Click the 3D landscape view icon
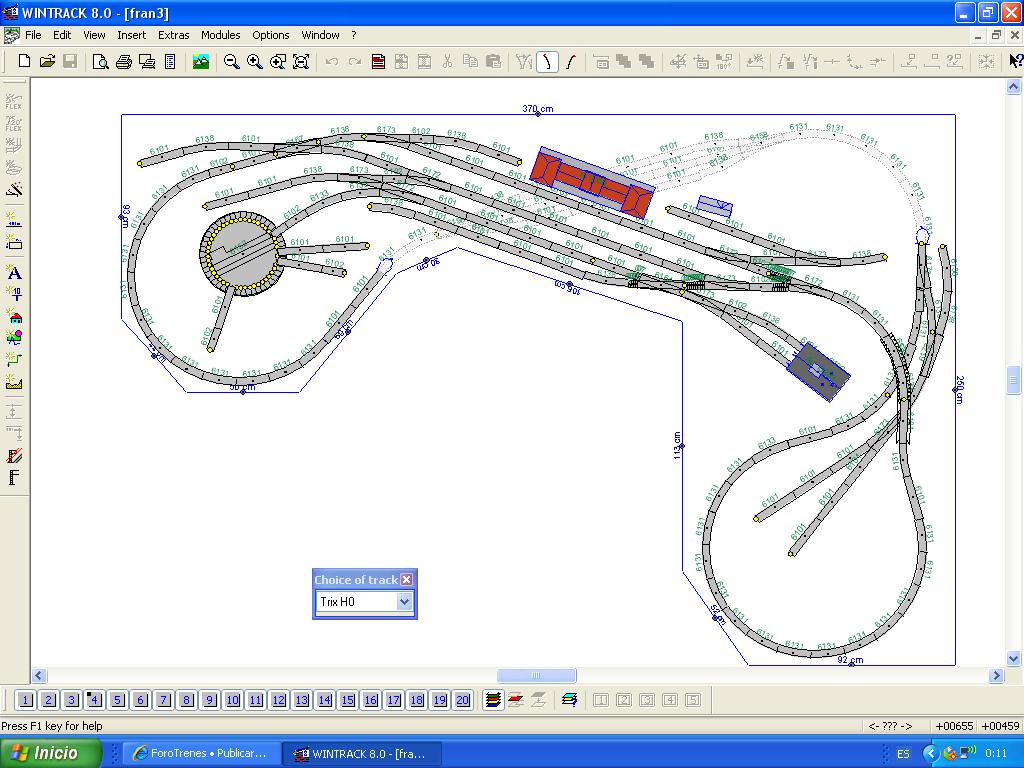The height and width of the screenshot is (768, 1024). point(200,61)
